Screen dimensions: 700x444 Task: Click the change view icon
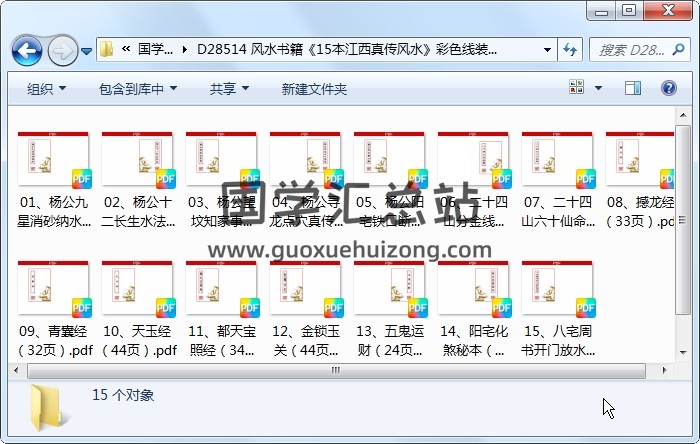(590, 89)
